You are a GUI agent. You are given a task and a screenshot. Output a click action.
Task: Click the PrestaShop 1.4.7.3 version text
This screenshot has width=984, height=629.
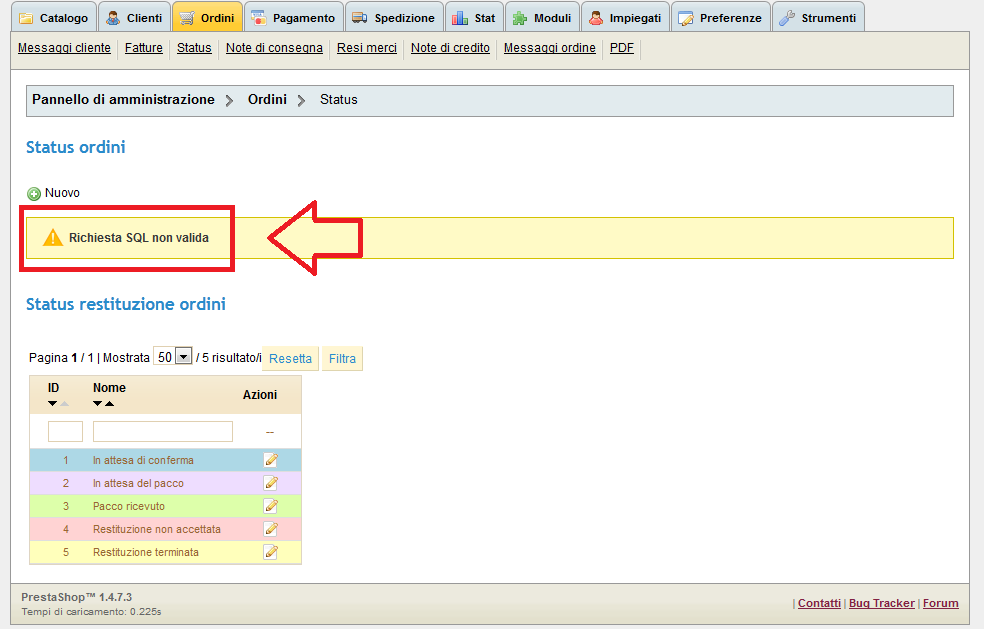[77, 597]
